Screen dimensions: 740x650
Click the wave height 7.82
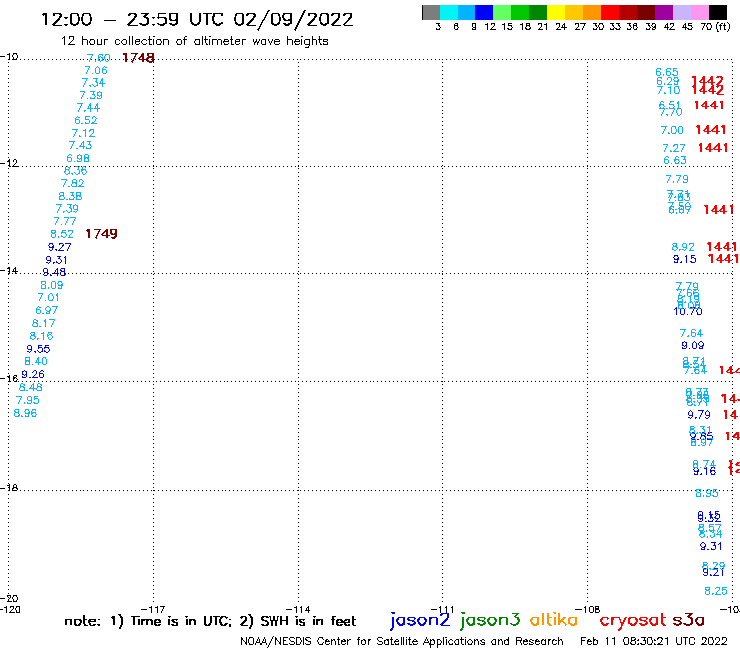coord(73,183)
